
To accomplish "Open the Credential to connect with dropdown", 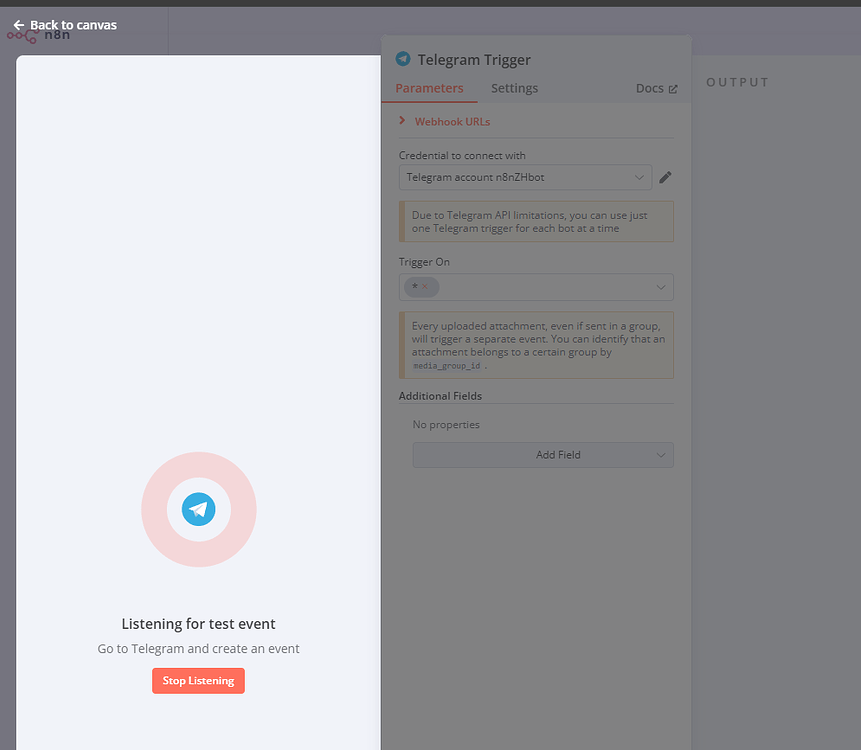I will (x=525, y=177).
